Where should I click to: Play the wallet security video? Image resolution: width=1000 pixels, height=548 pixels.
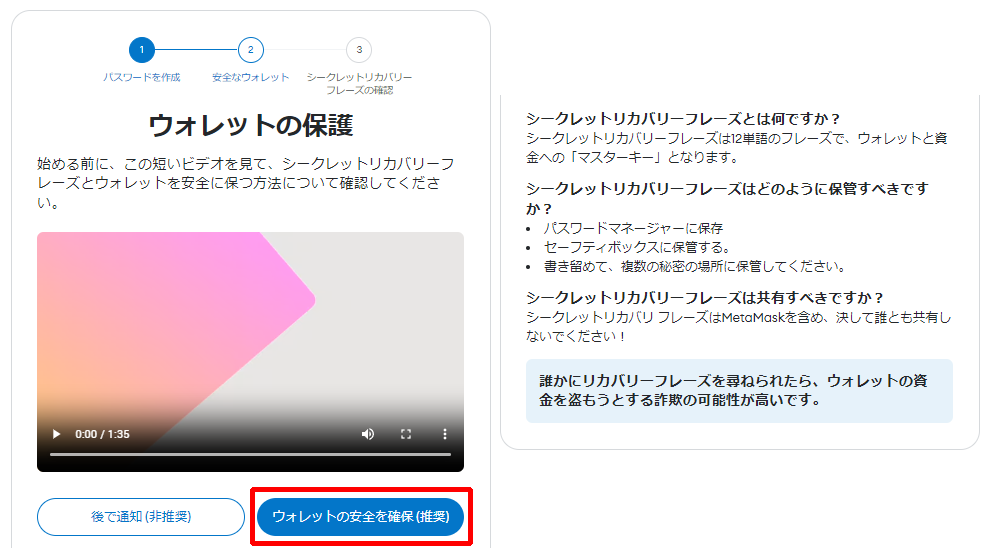click(57, 434)
